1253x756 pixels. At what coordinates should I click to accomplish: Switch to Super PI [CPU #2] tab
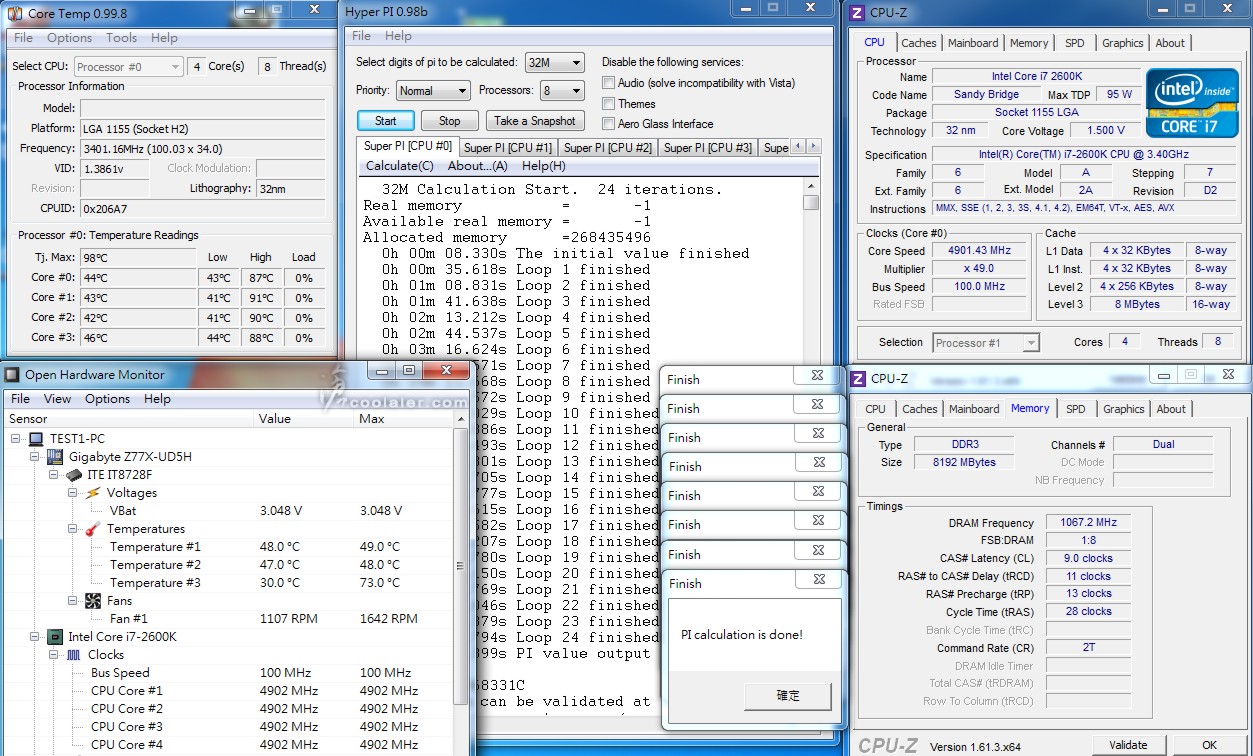608,148
